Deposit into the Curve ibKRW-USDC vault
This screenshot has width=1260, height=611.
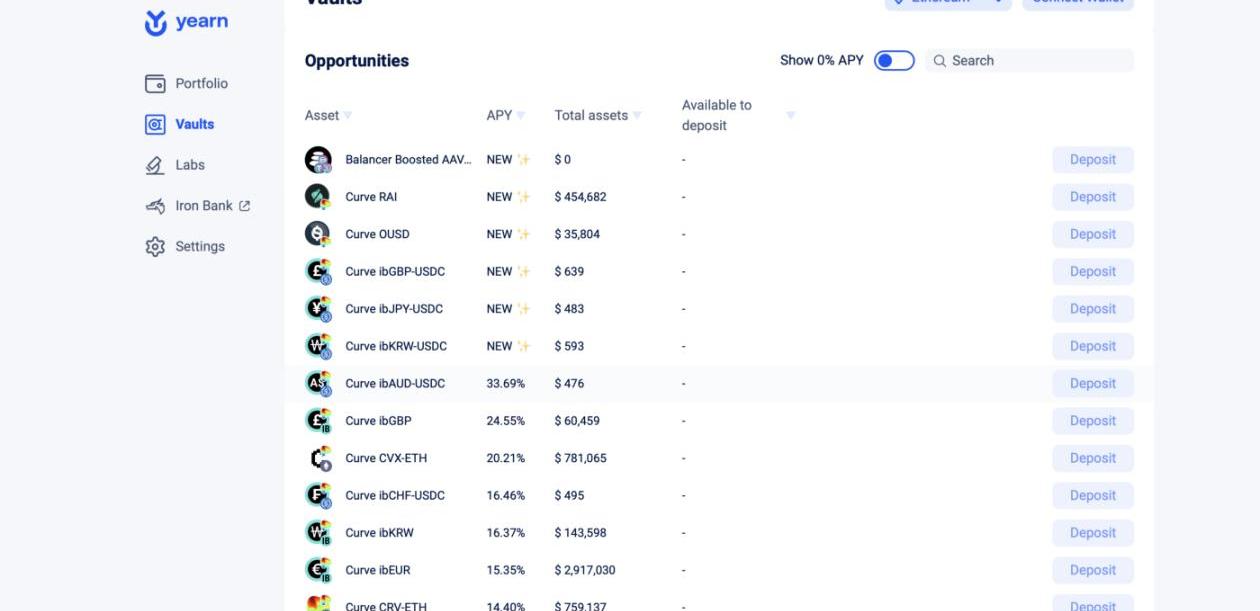(1093, 346)
